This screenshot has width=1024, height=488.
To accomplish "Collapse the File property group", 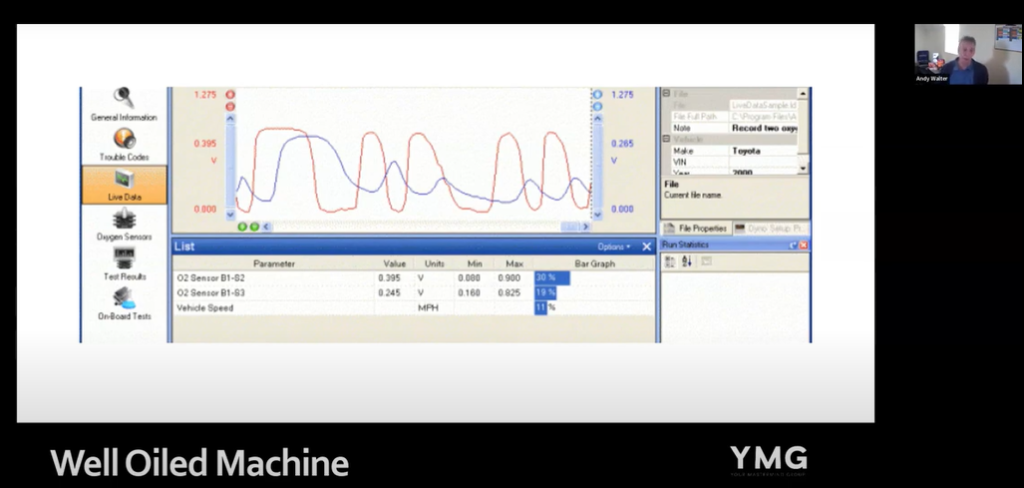I will (x=666, y=93).
